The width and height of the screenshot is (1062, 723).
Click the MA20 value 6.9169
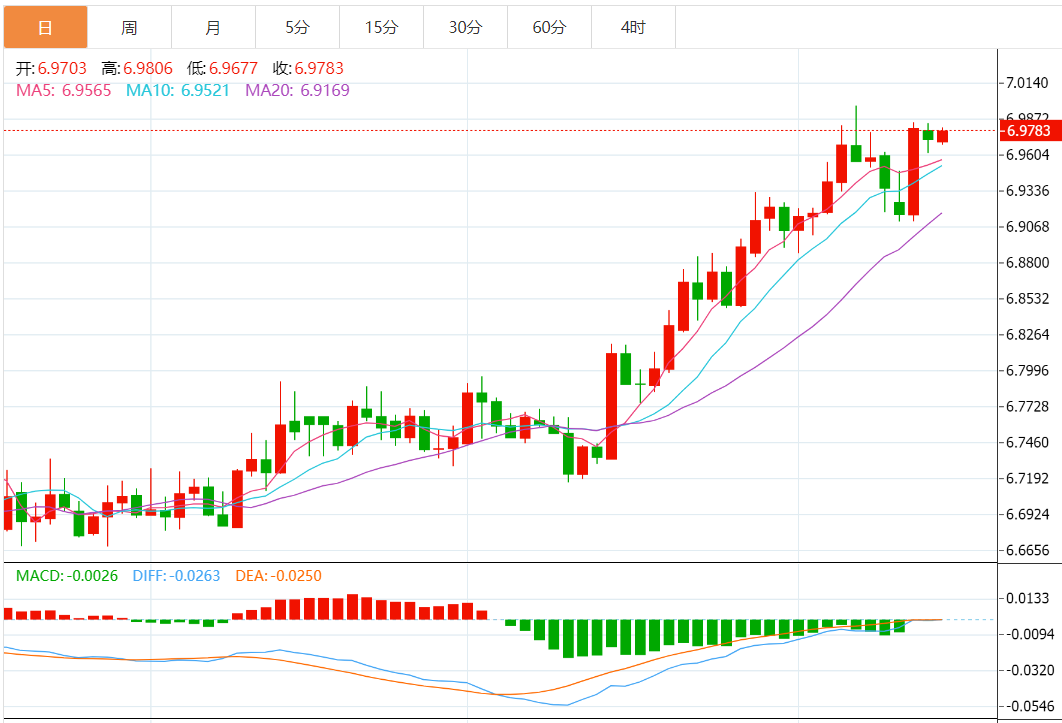pyautogui.click(x=325, y=90)
